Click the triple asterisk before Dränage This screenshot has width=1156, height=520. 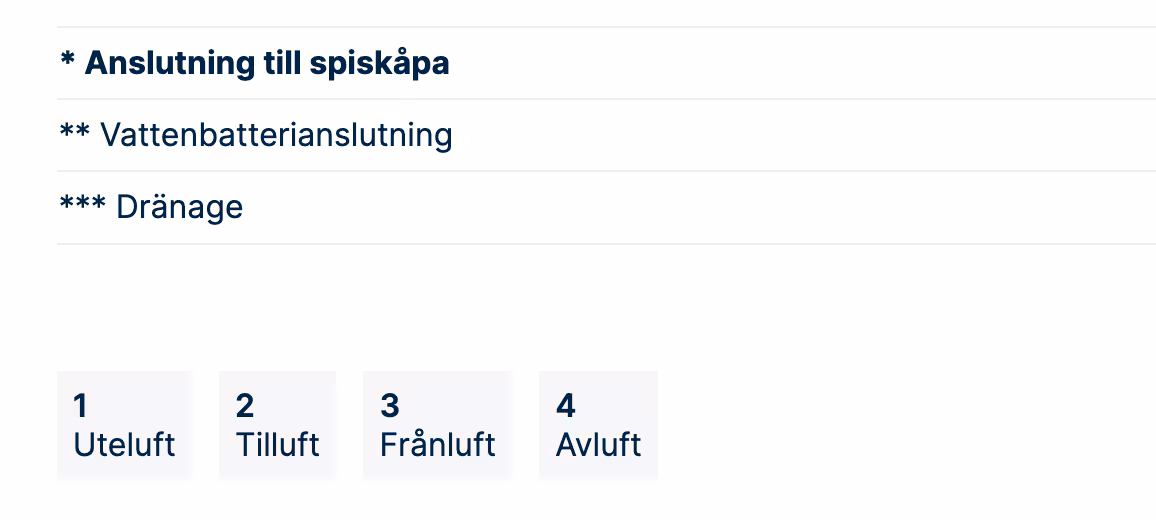click(x=82, y=204)
